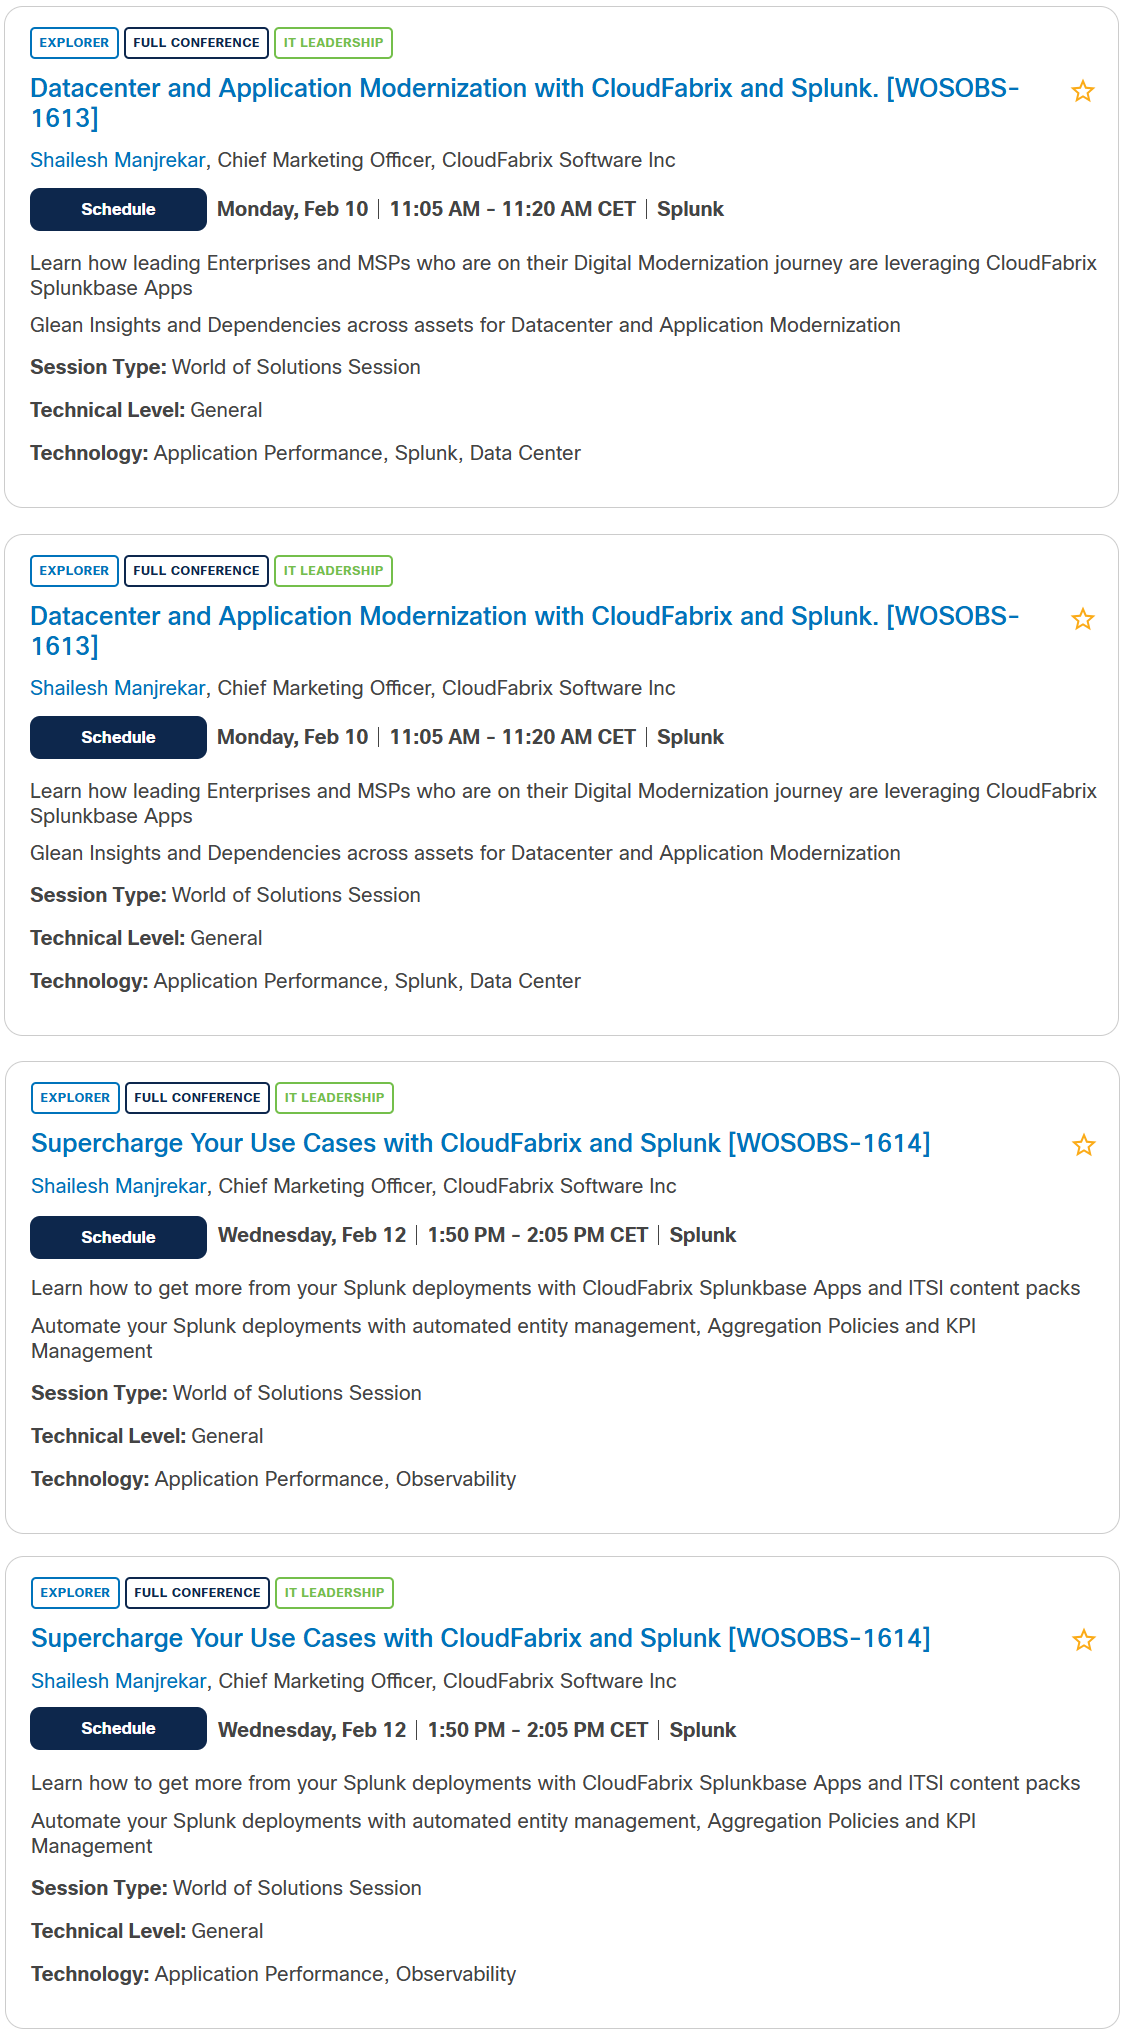Open the third card's Supercharge Your Use Cases title
Screen dimensions: 1126x2035
[481, 1143]
